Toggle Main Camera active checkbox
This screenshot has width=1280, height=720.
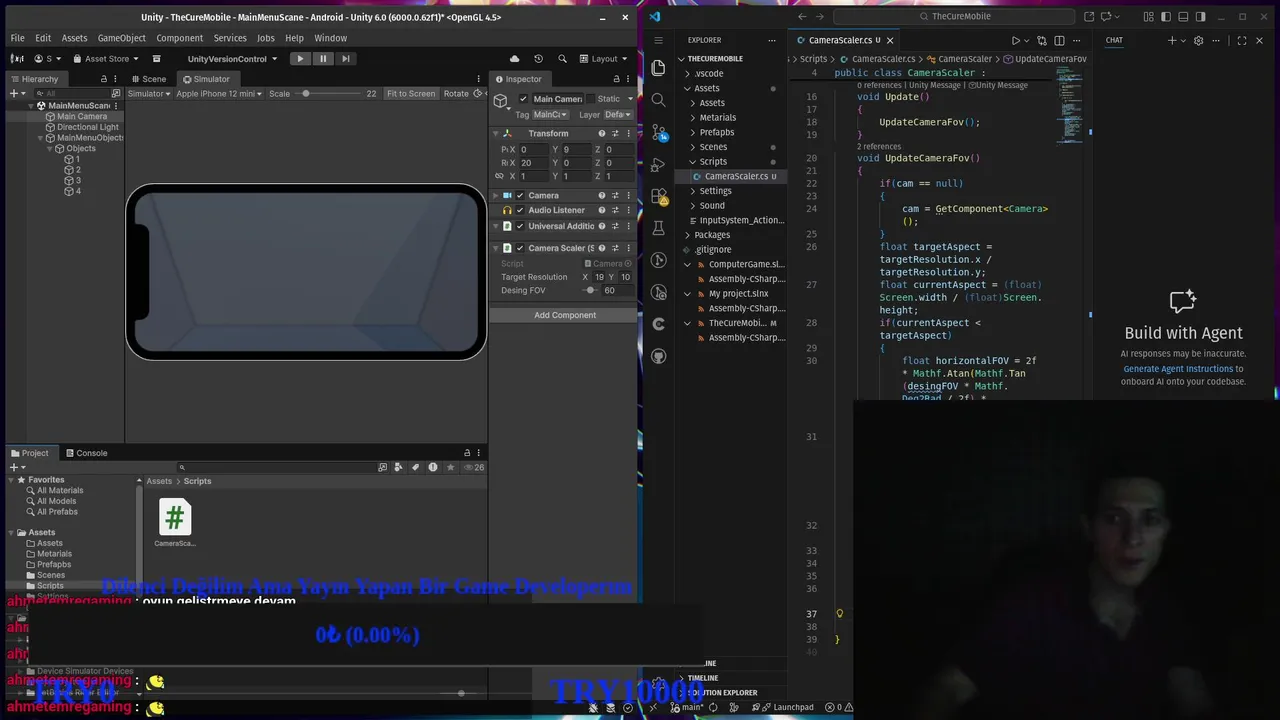pos(523,99)
